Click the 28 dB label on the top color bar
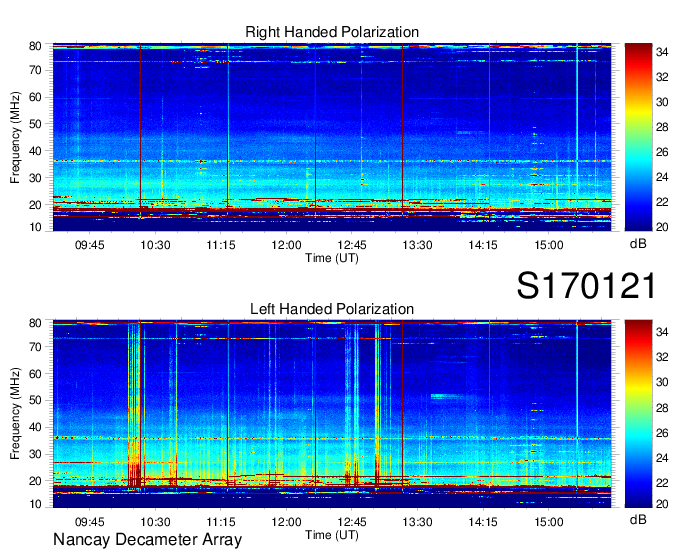The height and width of the screenshot is (552, 680). pos(662,127)
